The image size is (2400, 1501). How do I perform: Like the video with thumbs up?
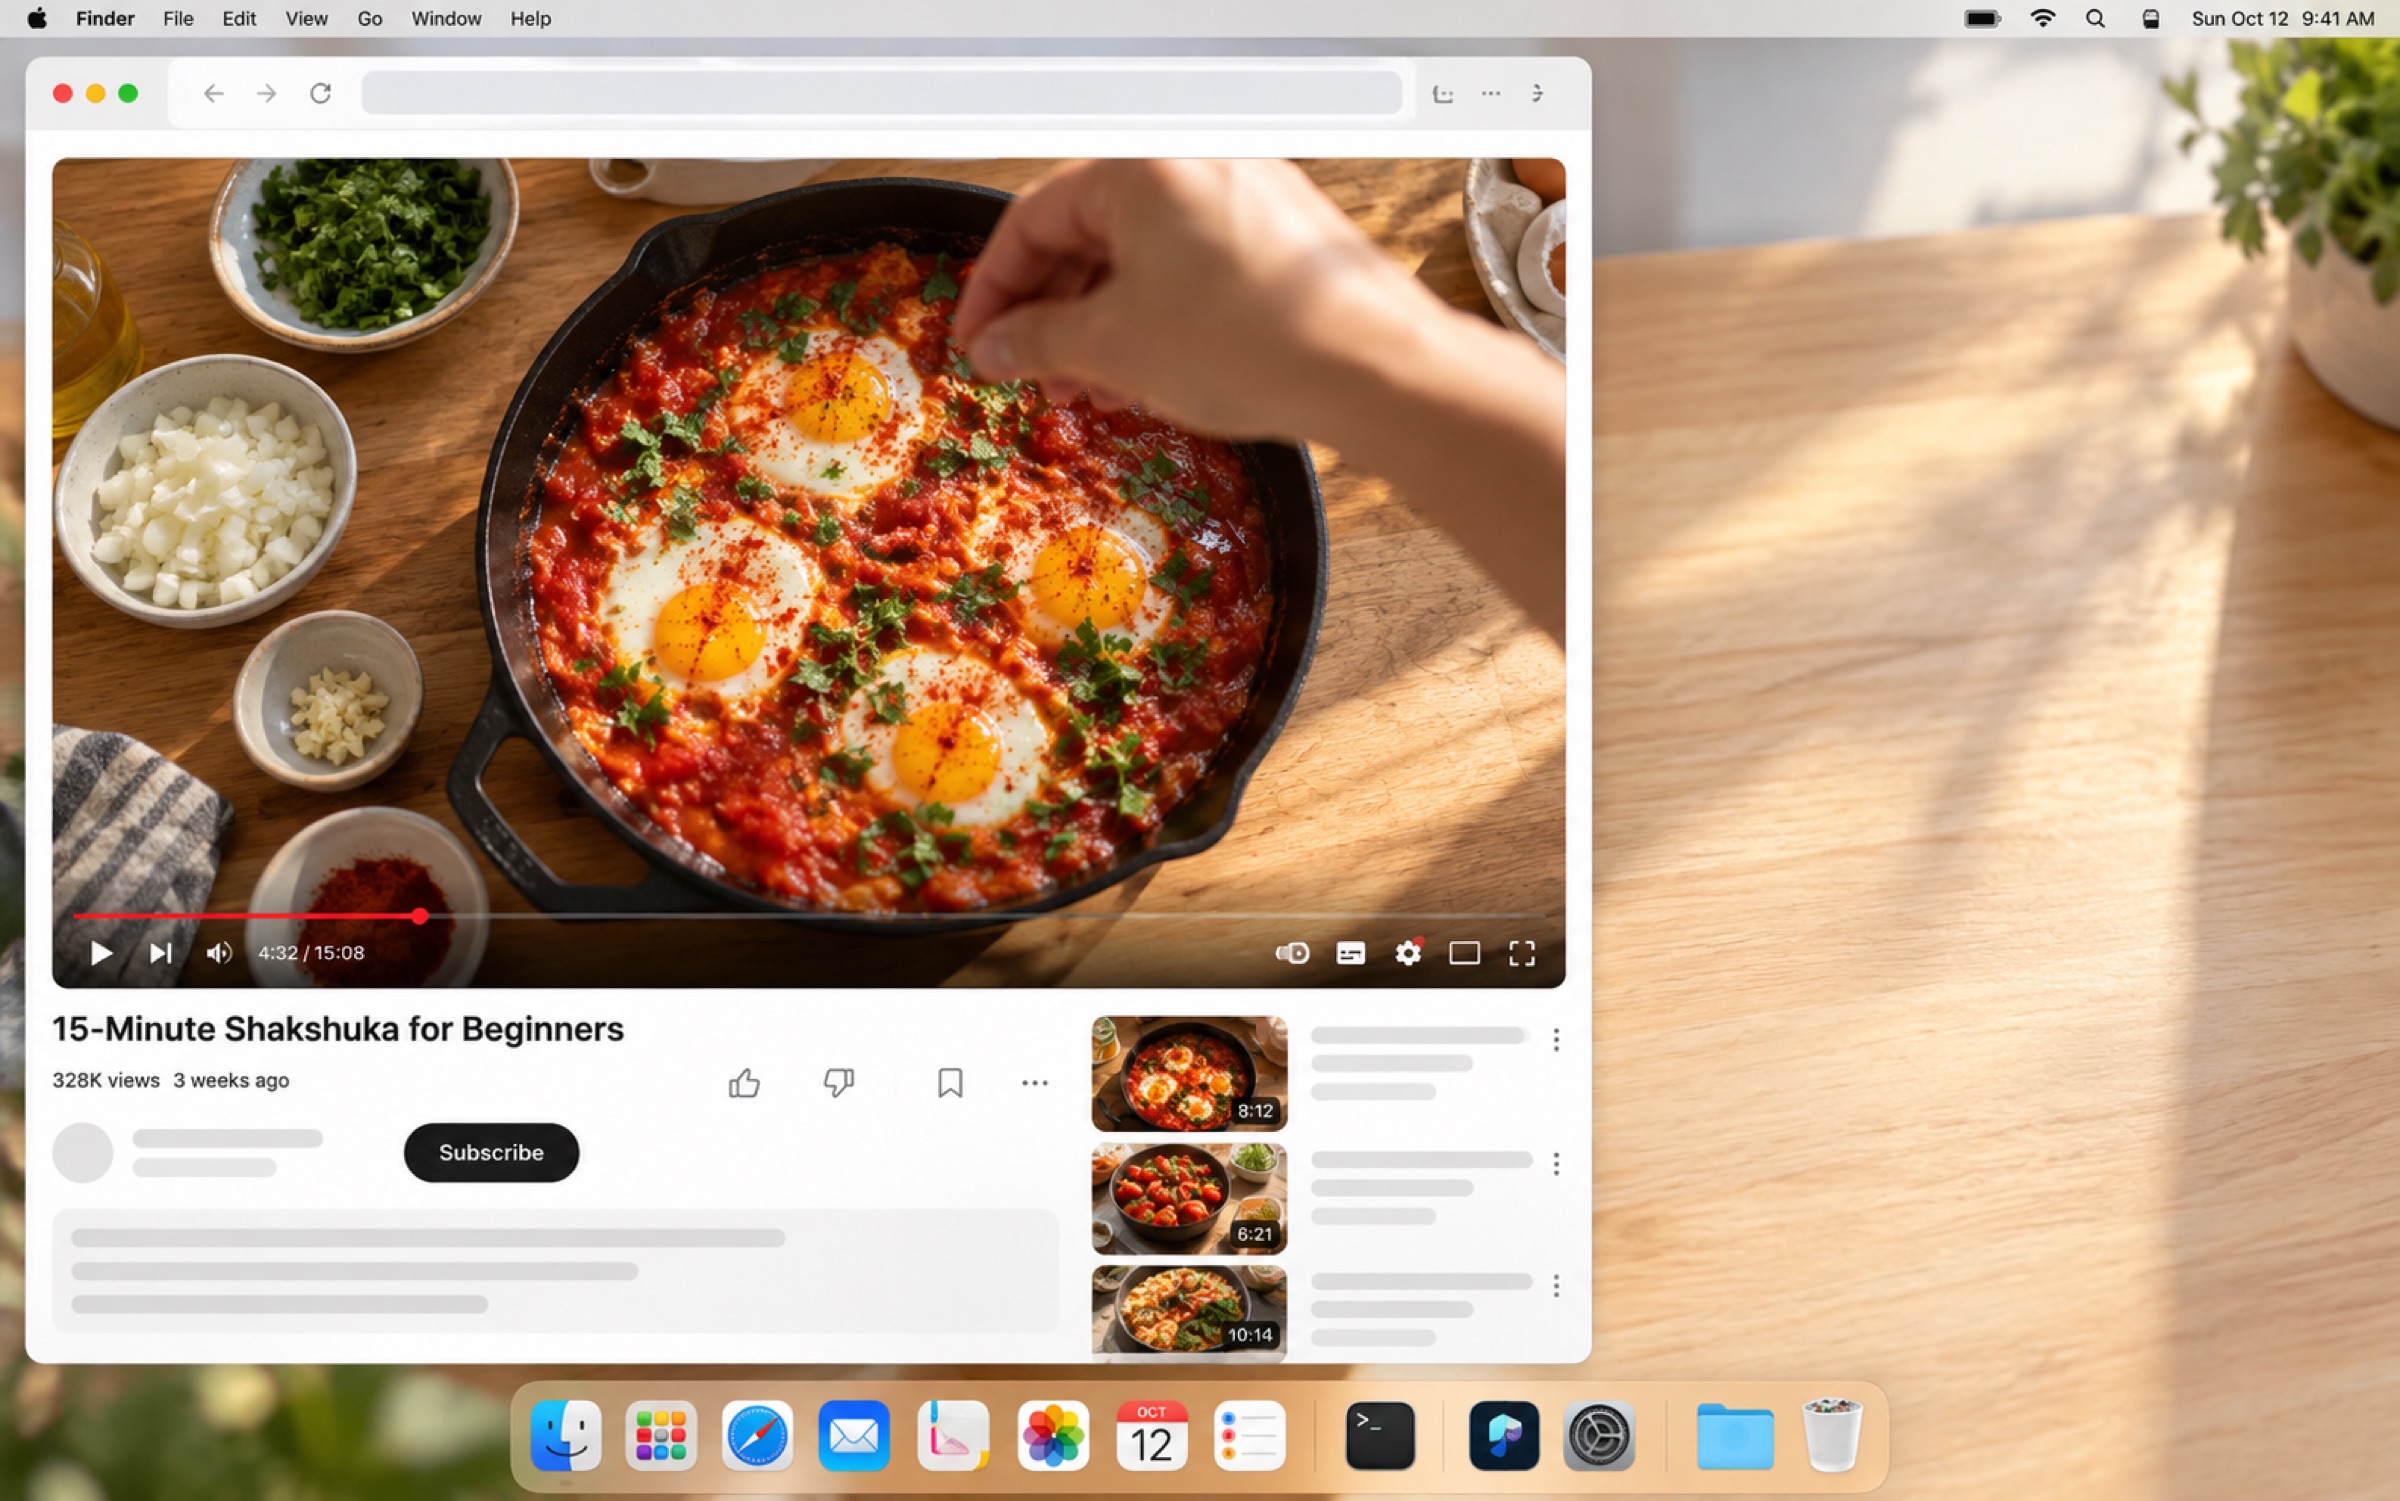pos(744,1083)
